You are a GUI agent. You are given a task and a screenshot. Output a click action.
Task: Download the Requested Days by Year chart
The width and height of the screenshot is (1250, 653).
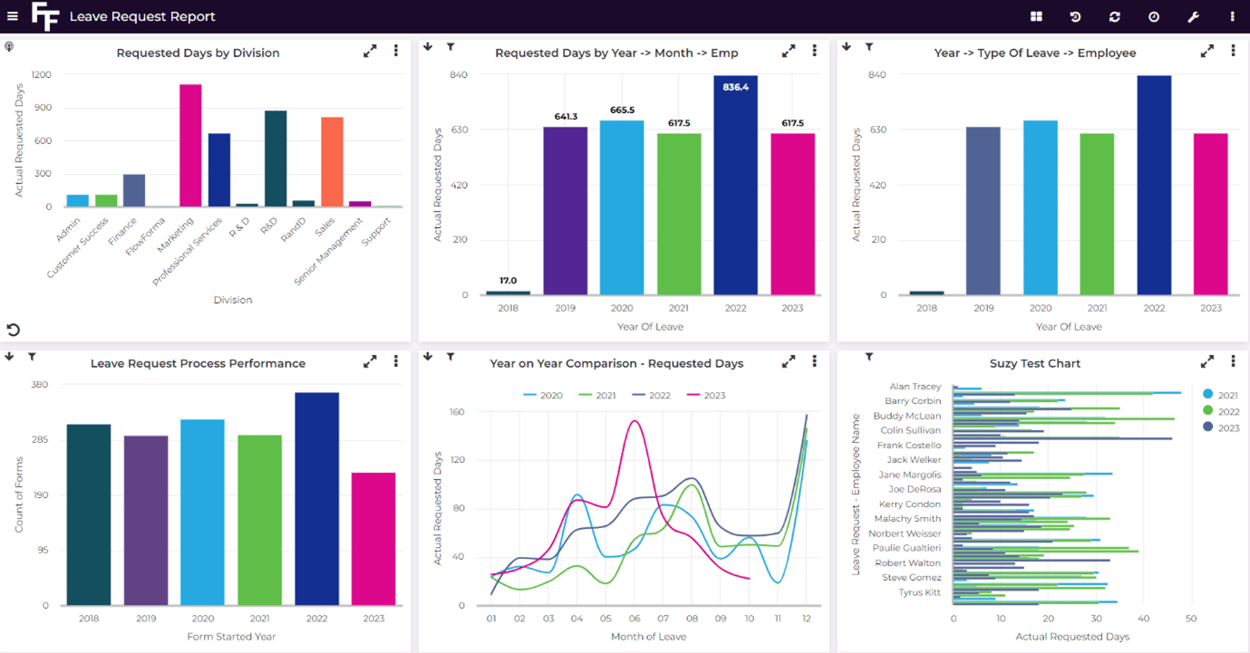(428, 46)
